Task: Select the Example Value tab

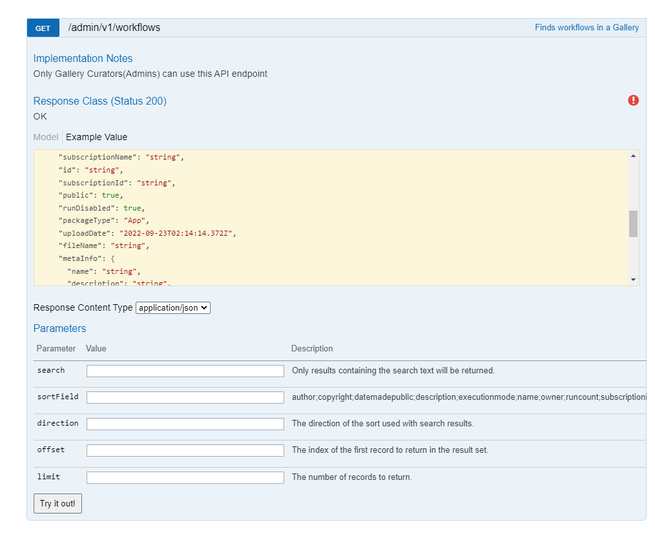Action: 96,137
